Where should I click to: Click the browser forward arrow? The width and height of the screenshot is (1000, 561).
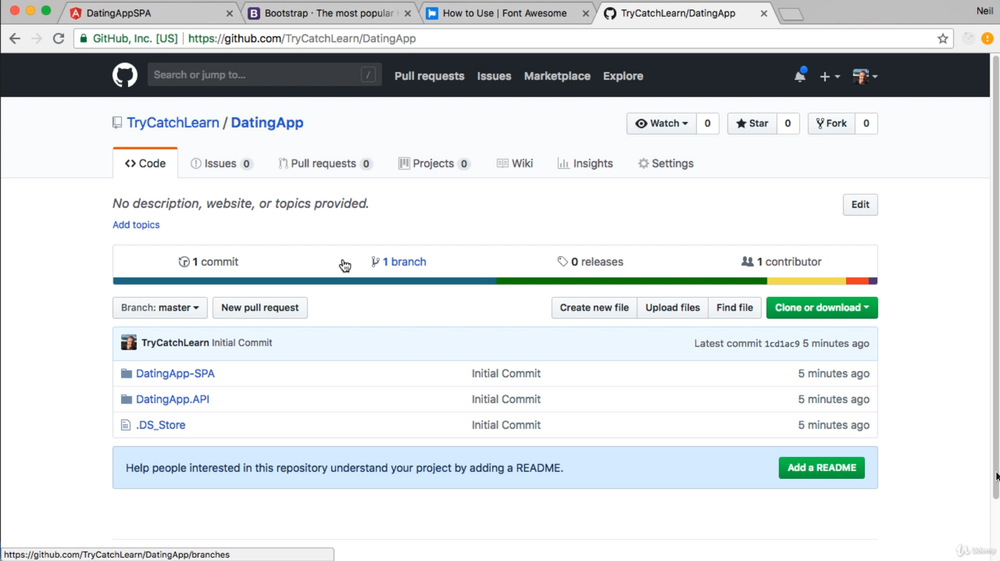(36, 38)
